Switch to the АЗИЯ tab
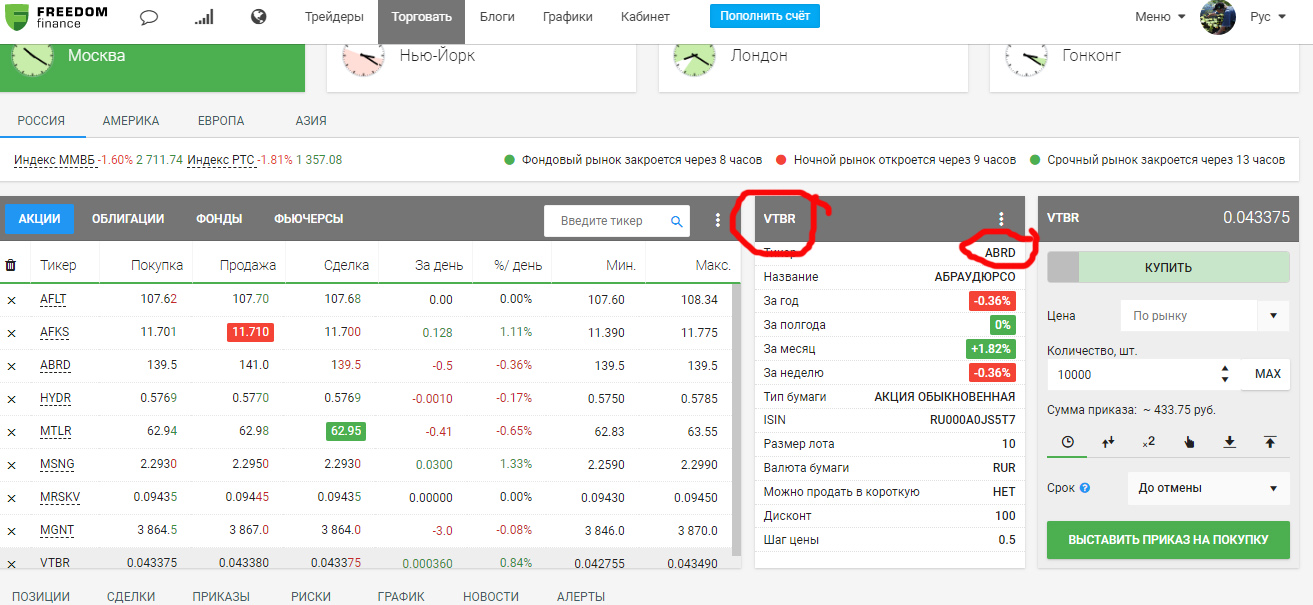 (310, 121)
